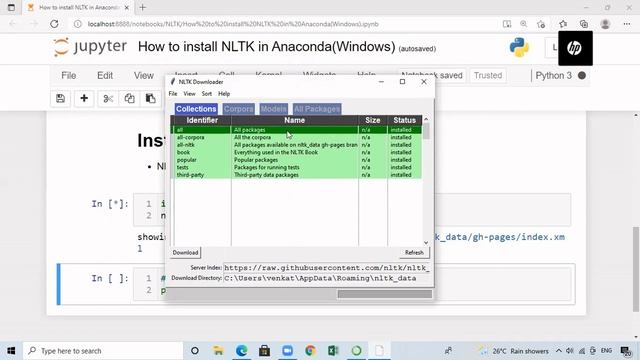
Task: Click the Python 3 kernel status indicator
Action: 582,76
